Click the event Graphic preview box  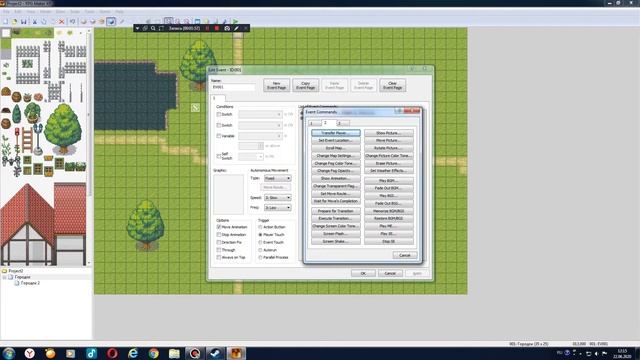228,194
